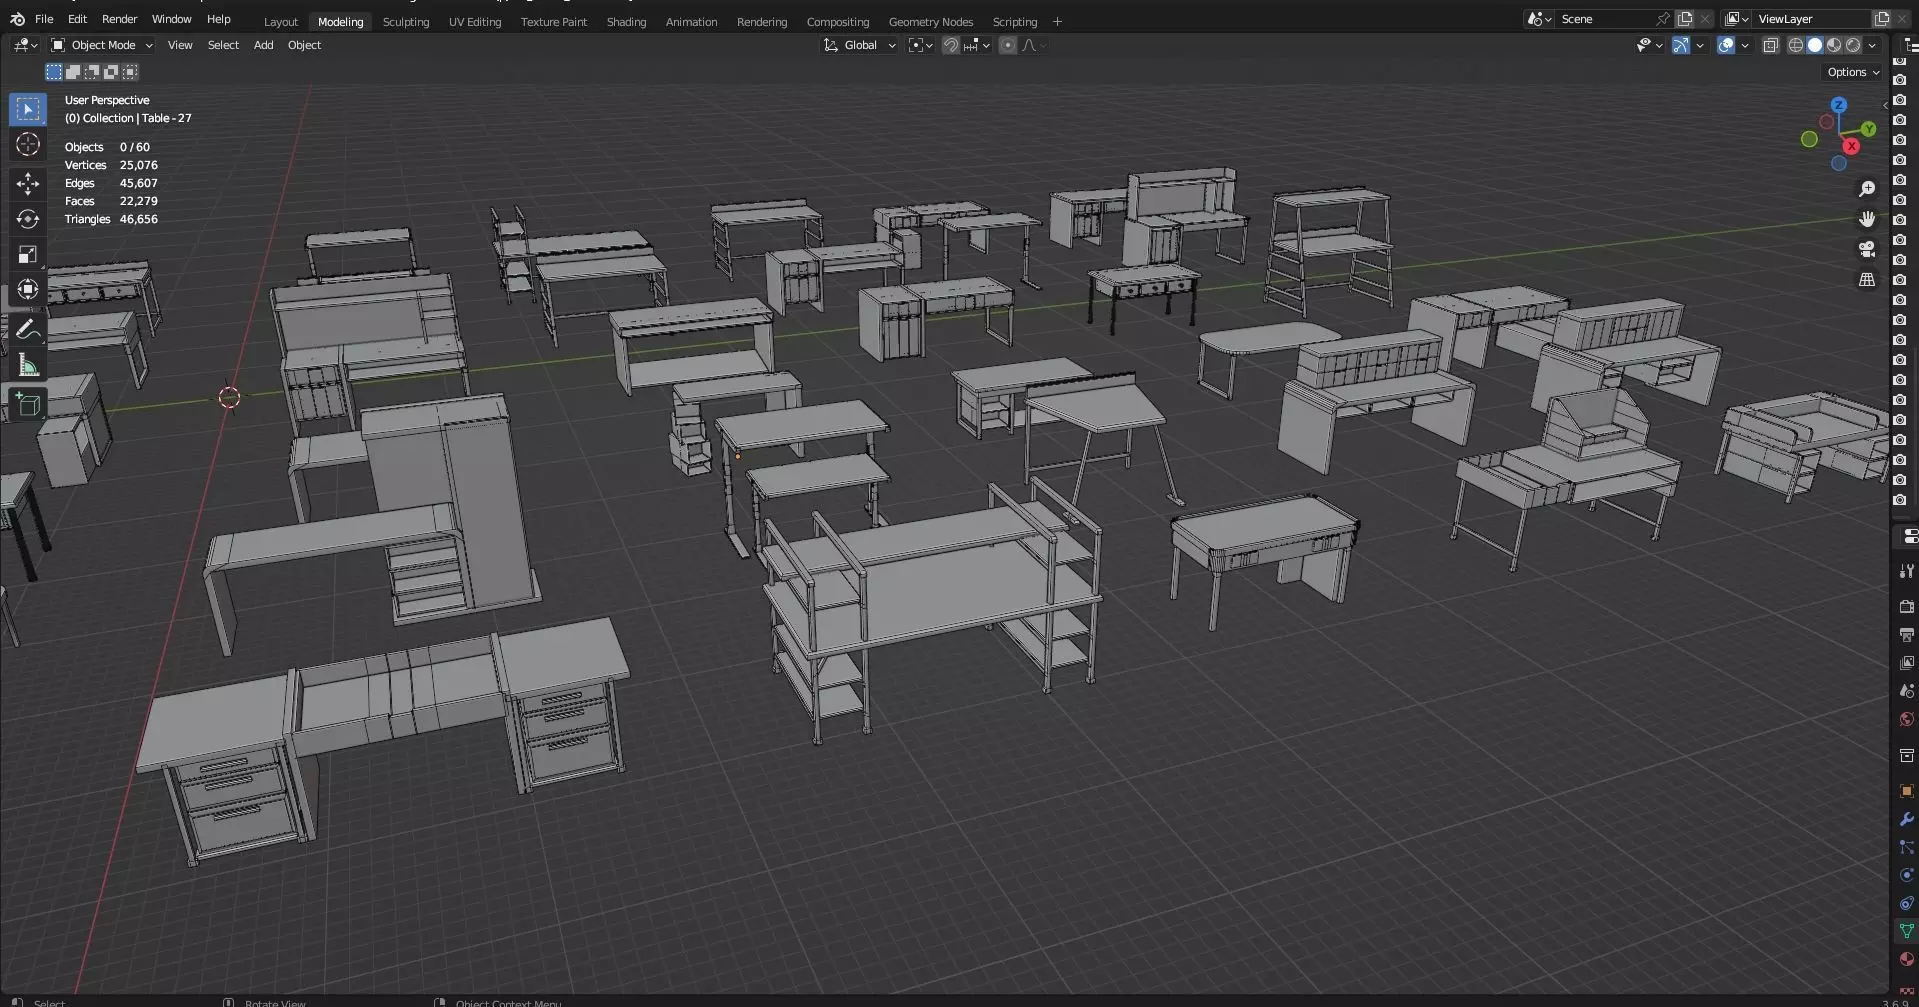Toggle camera view with camera icon
Image resolution: width=1919 pixels, height=1007 pixels.
point(1866,249)
